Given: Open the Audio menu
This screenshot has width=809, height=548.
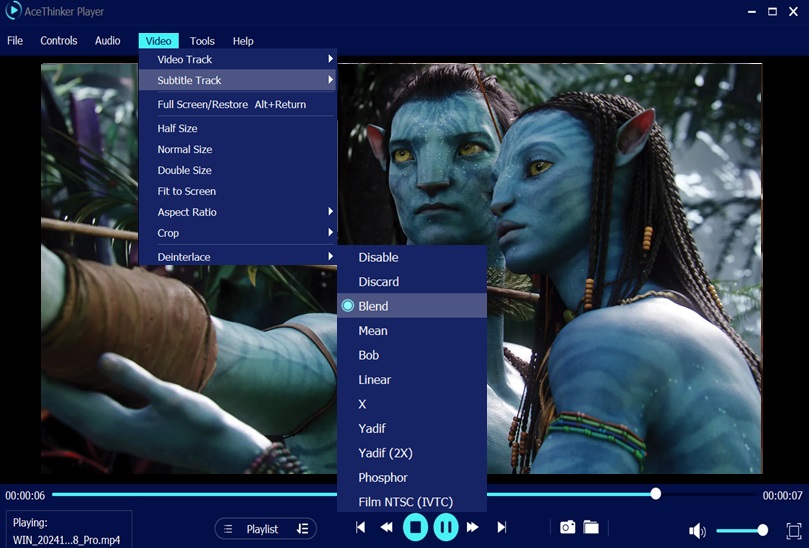Looking at the screenshot, I should pos(107,41).
